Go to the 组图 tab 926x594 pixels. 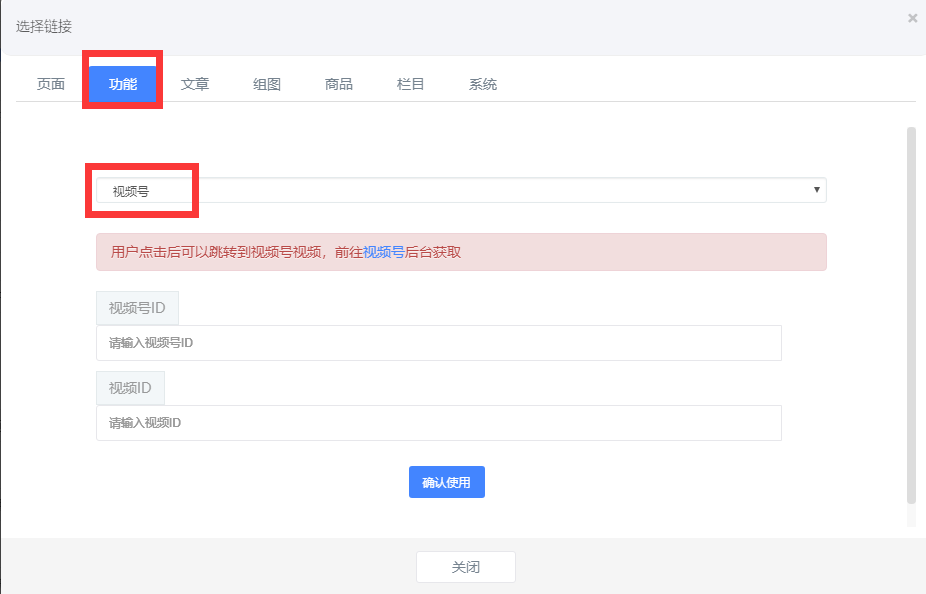[267, 84]
